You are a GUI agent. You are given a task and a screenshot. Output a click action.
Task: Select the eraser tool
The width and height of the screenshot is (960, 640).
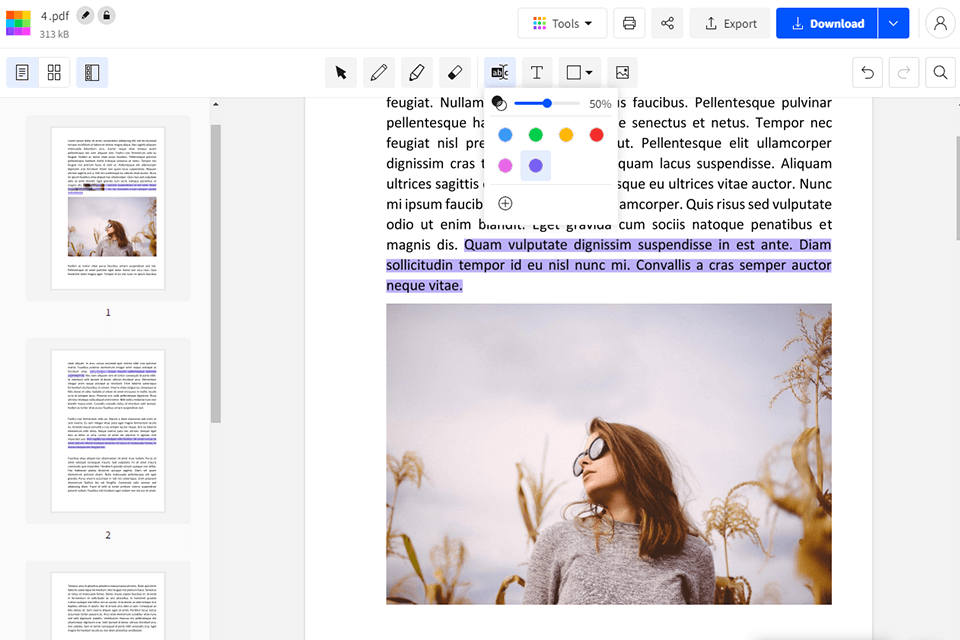tap(455, 72)
